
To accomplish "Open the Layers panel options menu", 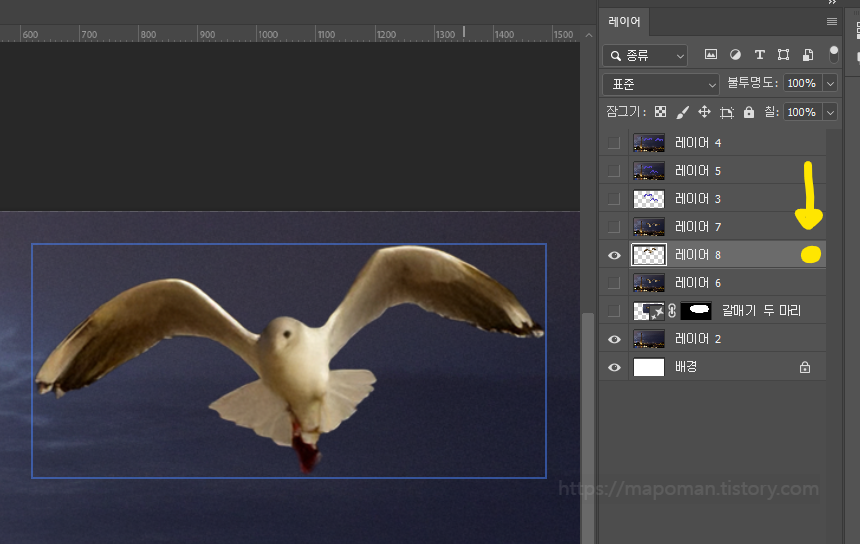I will coord(831,21).
